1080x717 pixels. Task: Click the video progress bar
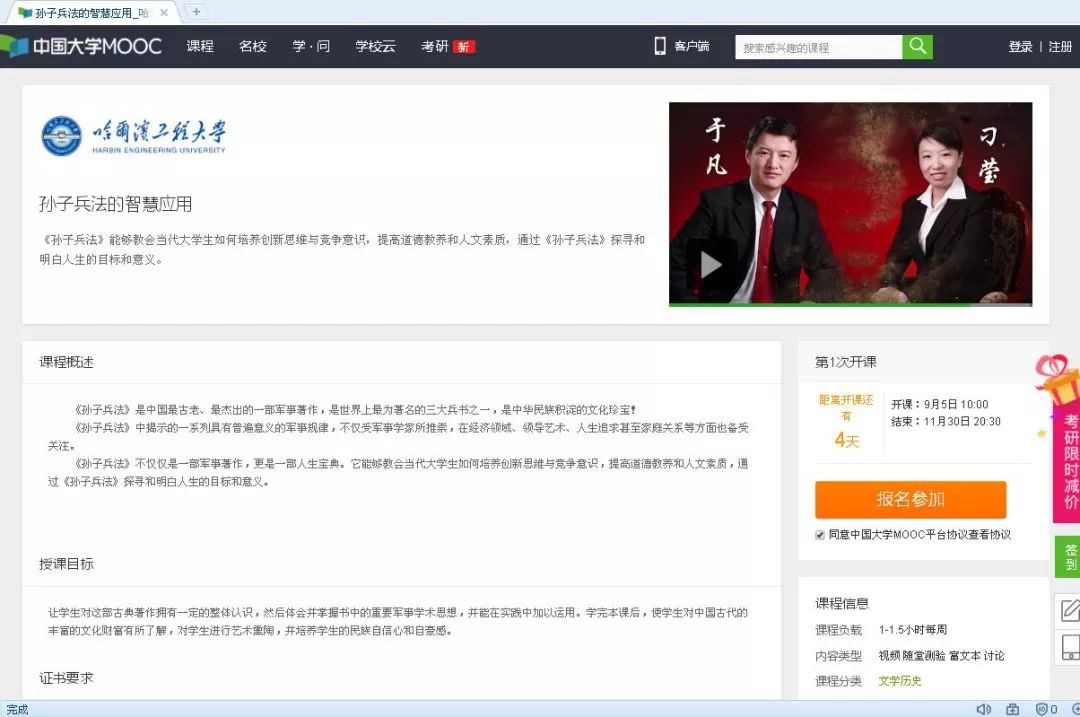click(x=850, y=304)
